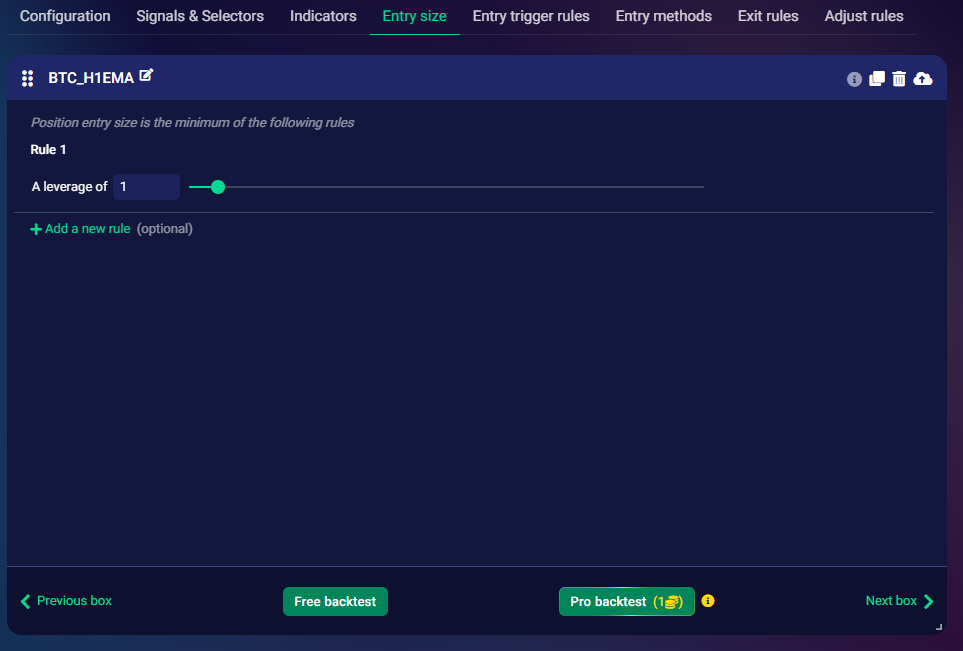963x651 pixels.
Task: Open the Entry methods tab
Action: point(664,16)
